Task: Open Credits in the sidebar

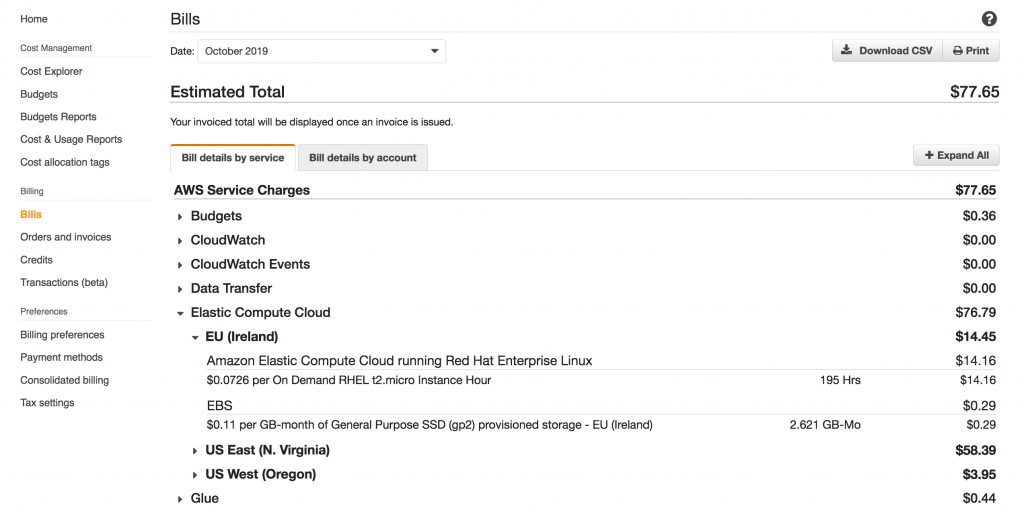Action: (x=36, y=260)
